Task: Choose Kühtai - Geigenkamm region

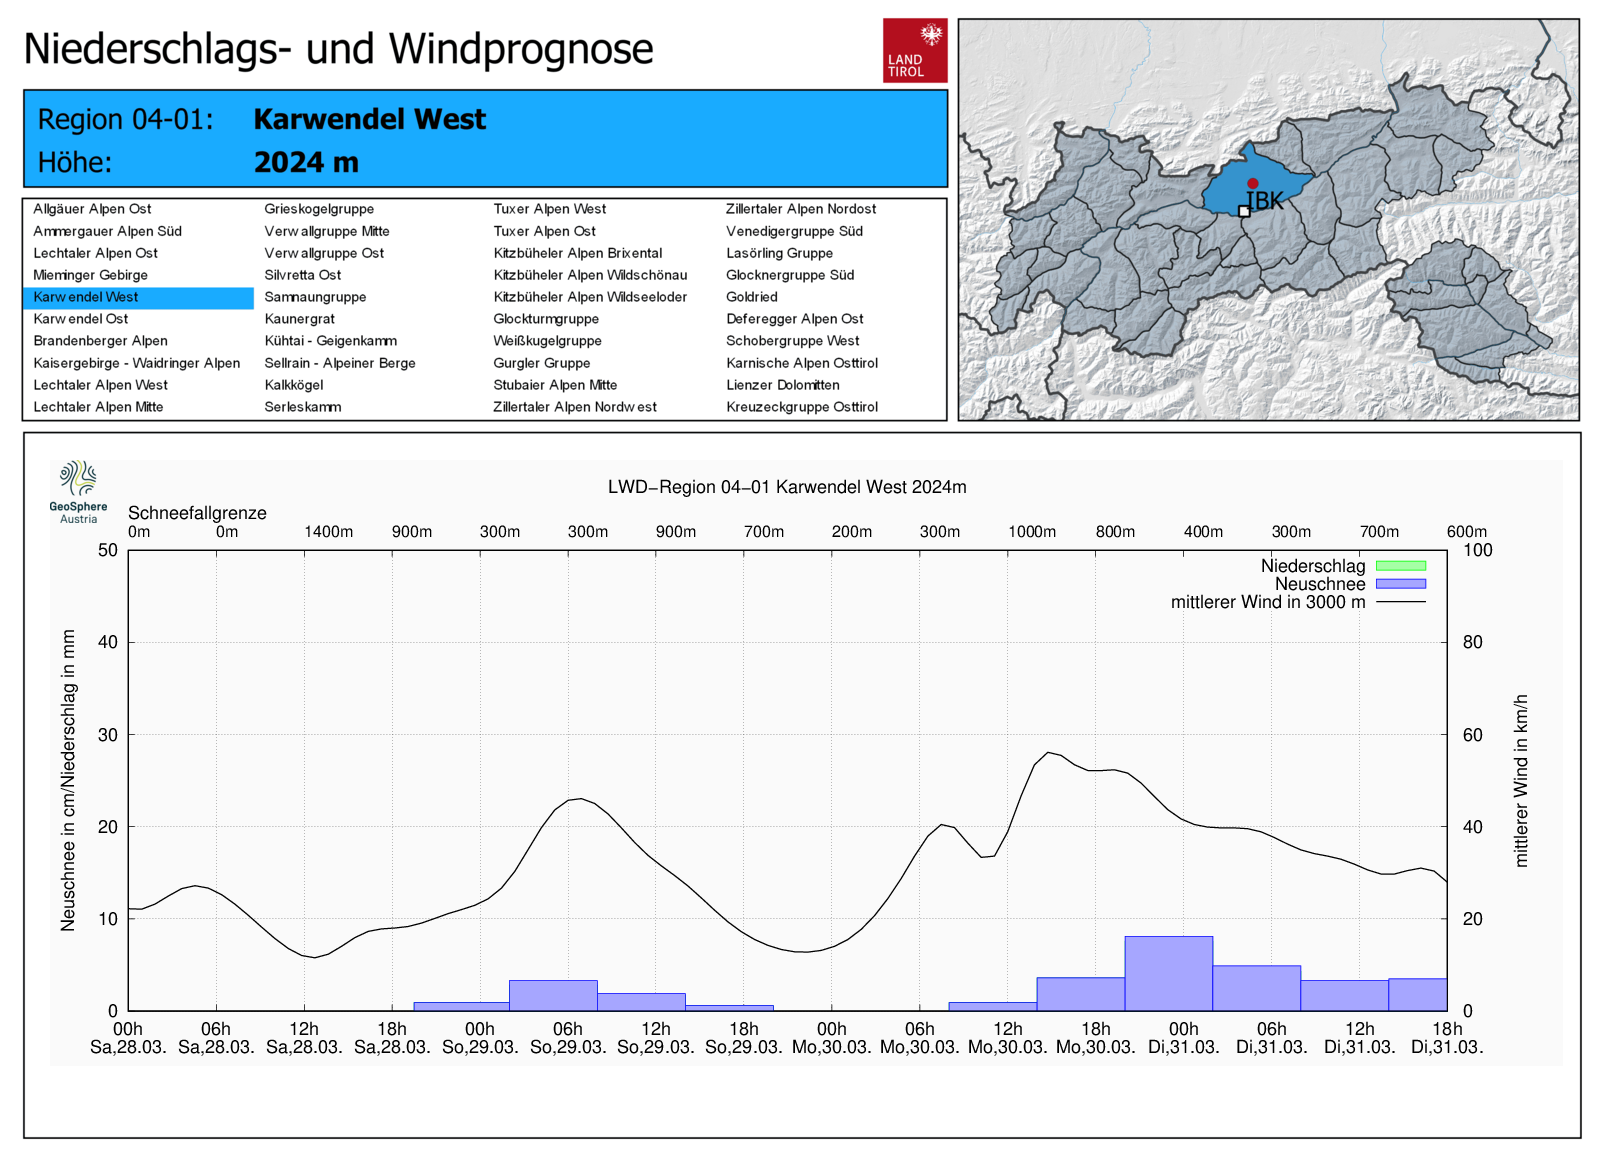Action: coord(330,341)
